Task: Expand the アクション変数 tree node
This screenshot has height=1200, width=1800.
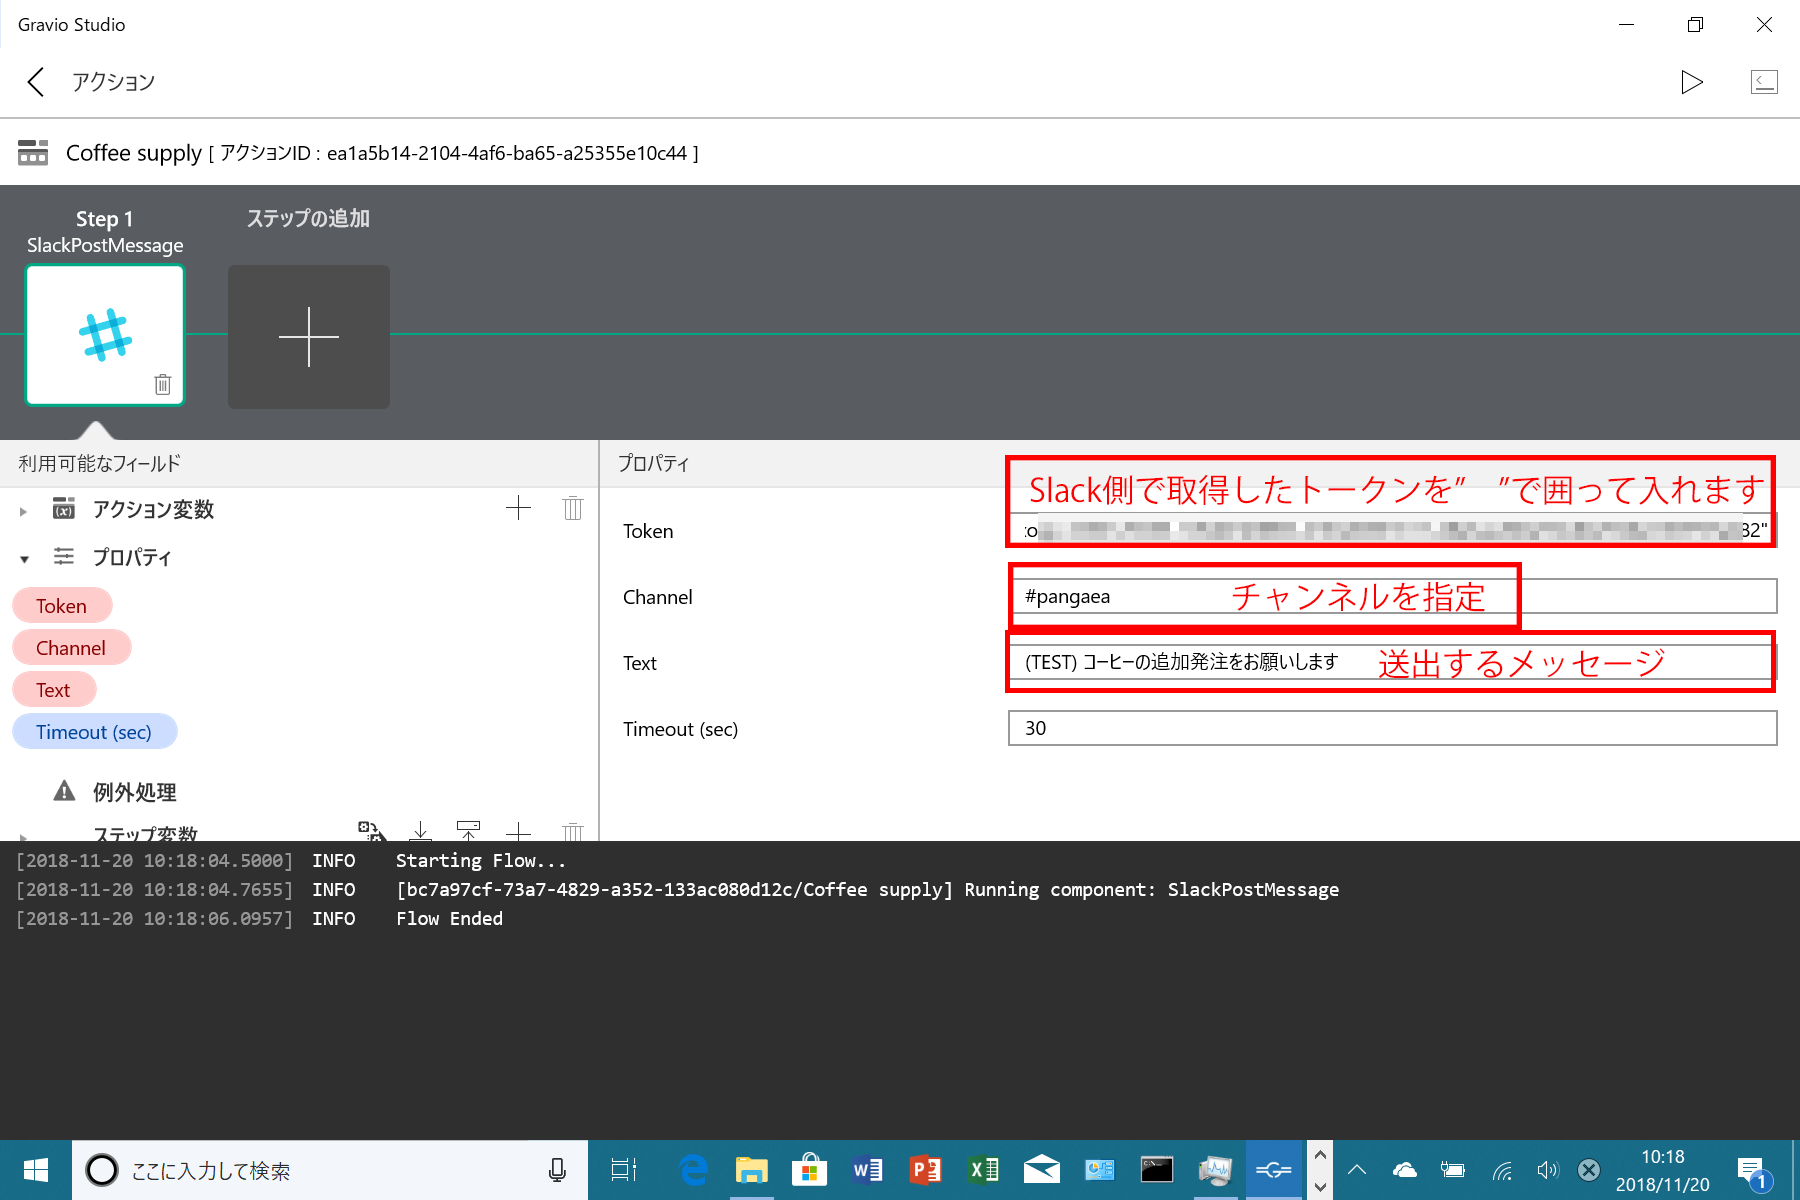Action: (x=23, y=511)
